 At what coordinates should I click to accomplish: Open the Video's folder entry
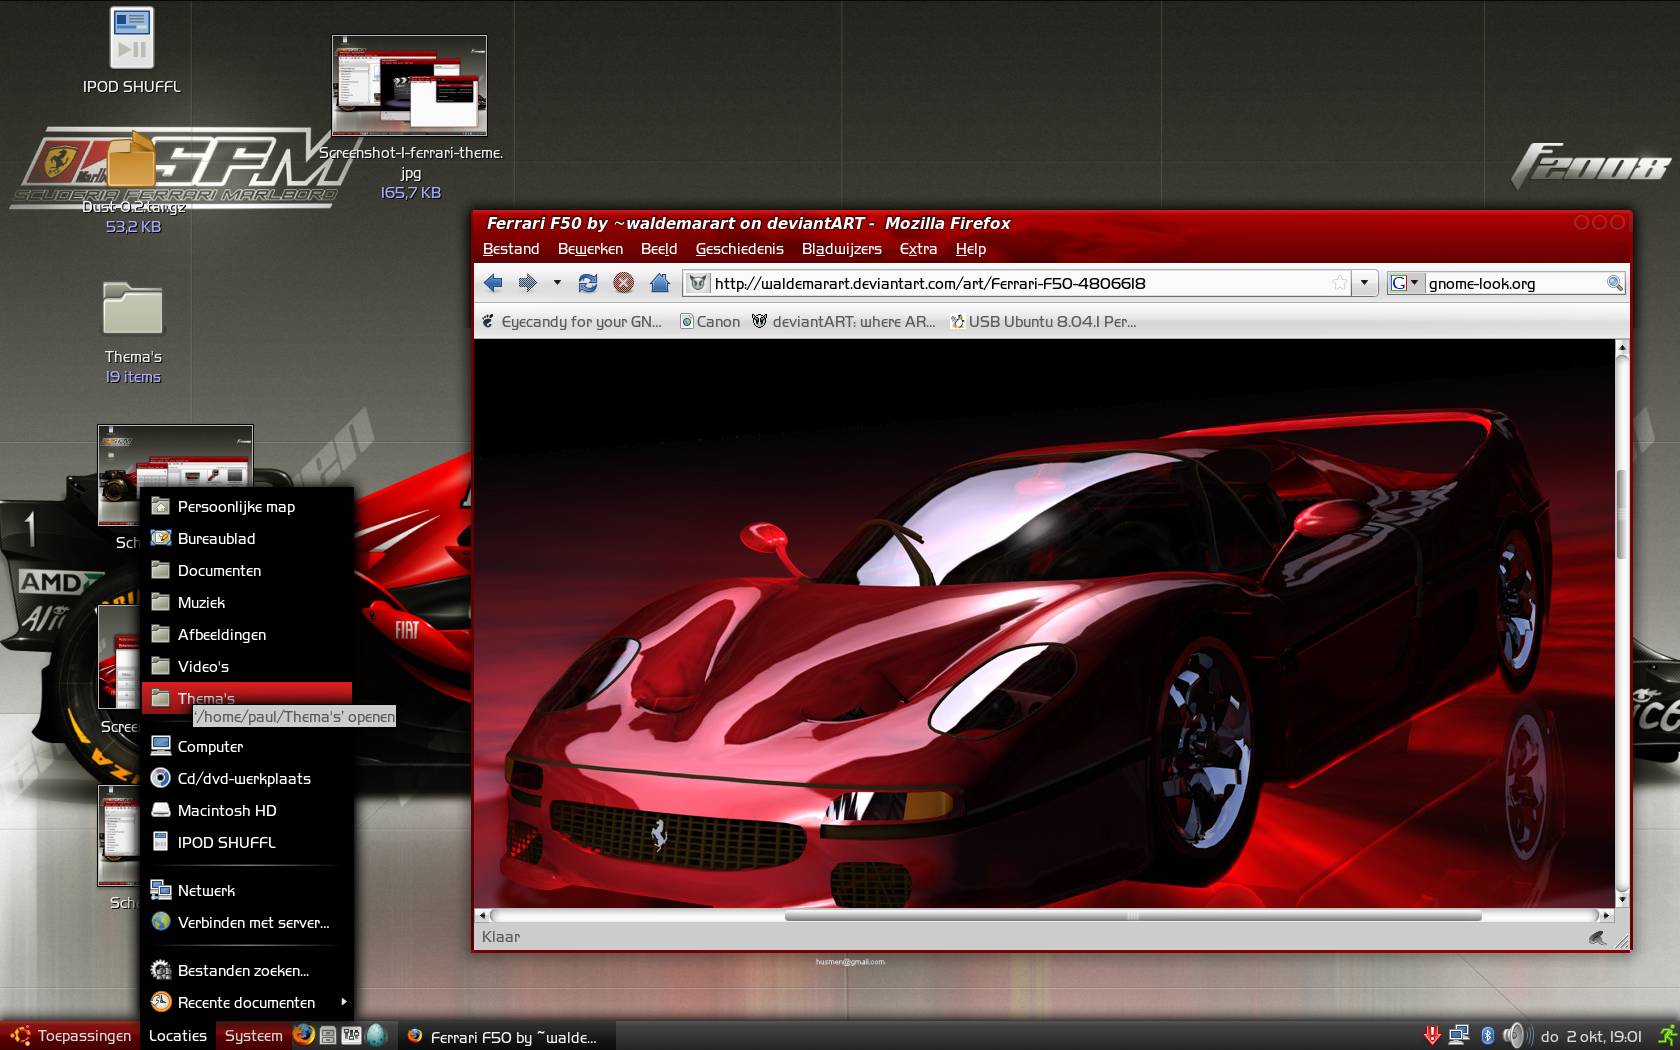click(x=247, y=667)
